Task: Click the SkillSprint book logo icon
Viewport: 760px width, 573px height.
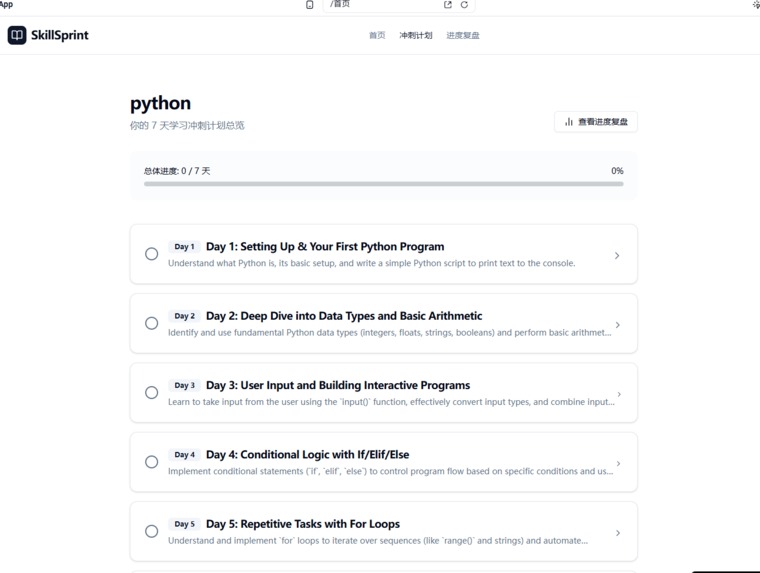Action: coord(17,35)
